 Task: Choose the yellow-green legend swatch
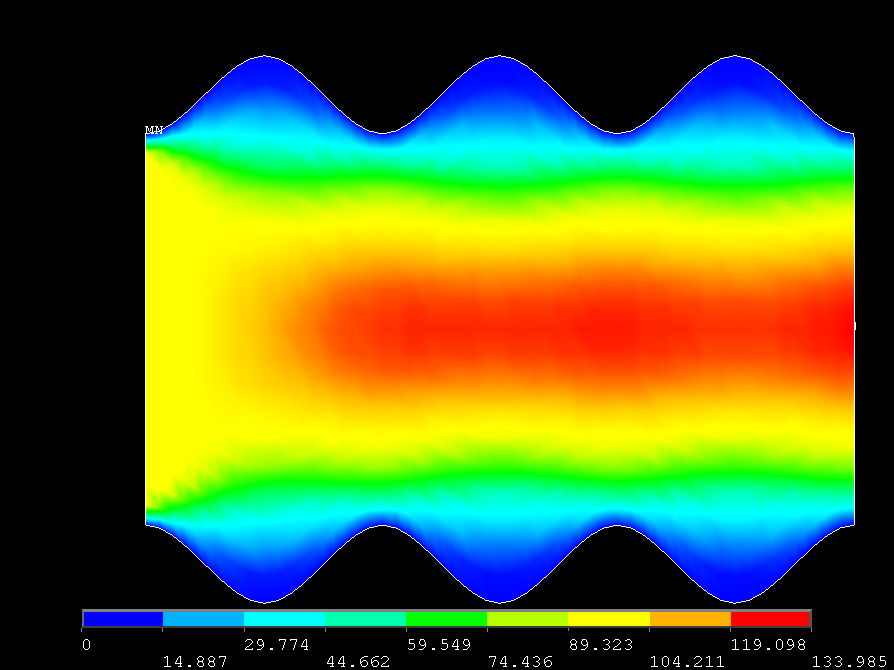[x=528, y=619]
